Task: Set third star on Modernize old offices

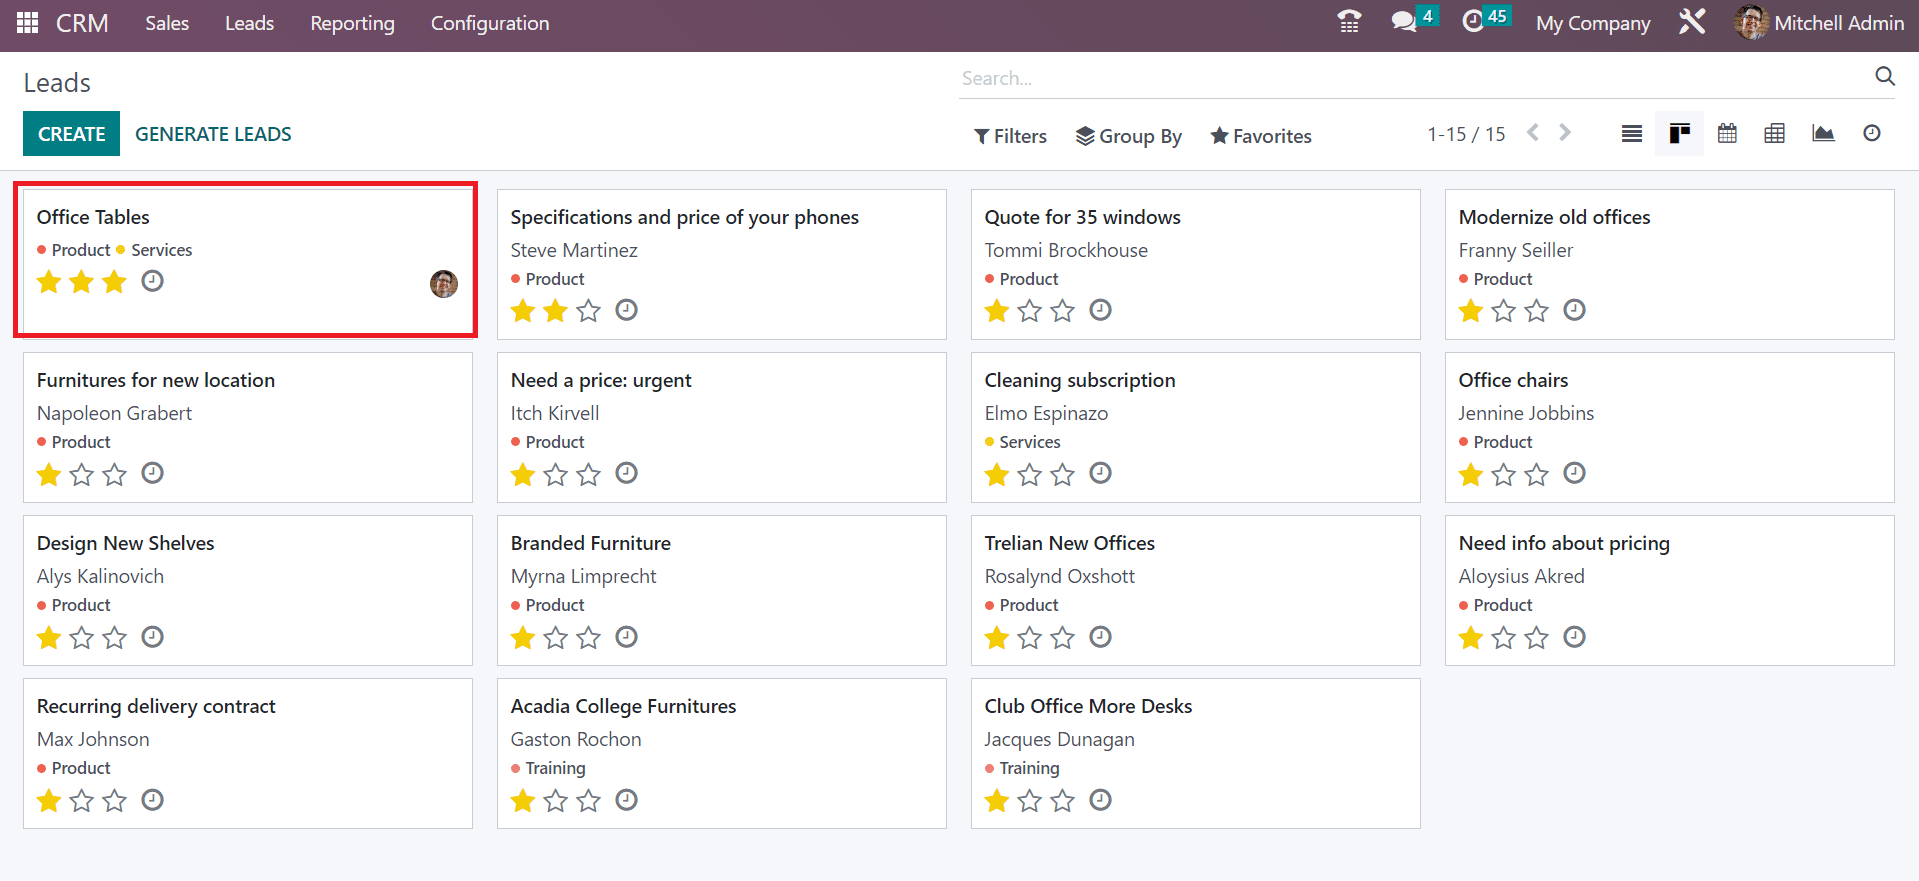Action: [1537, 311]
